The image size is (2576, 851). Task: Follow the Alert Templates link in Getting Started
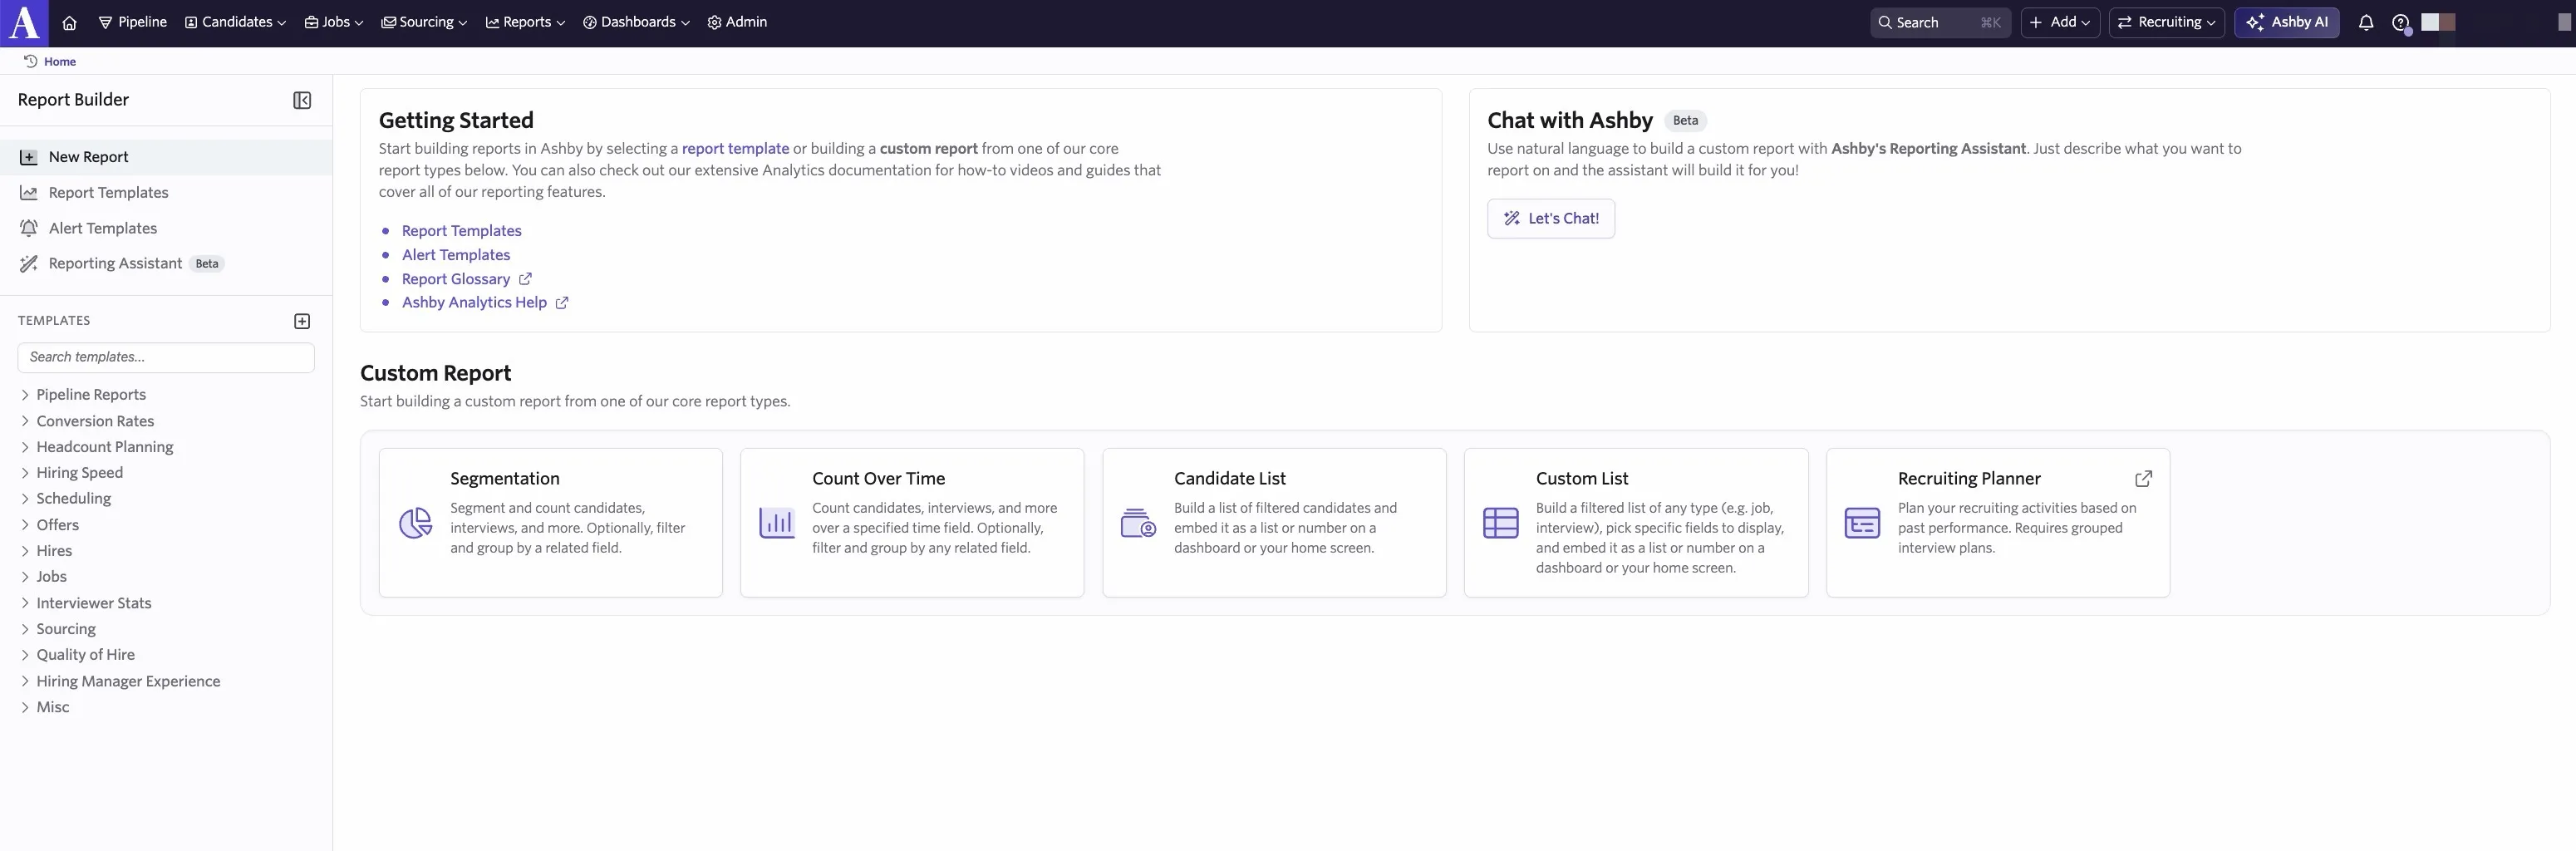pyautogui.click(x=456, y=255)
